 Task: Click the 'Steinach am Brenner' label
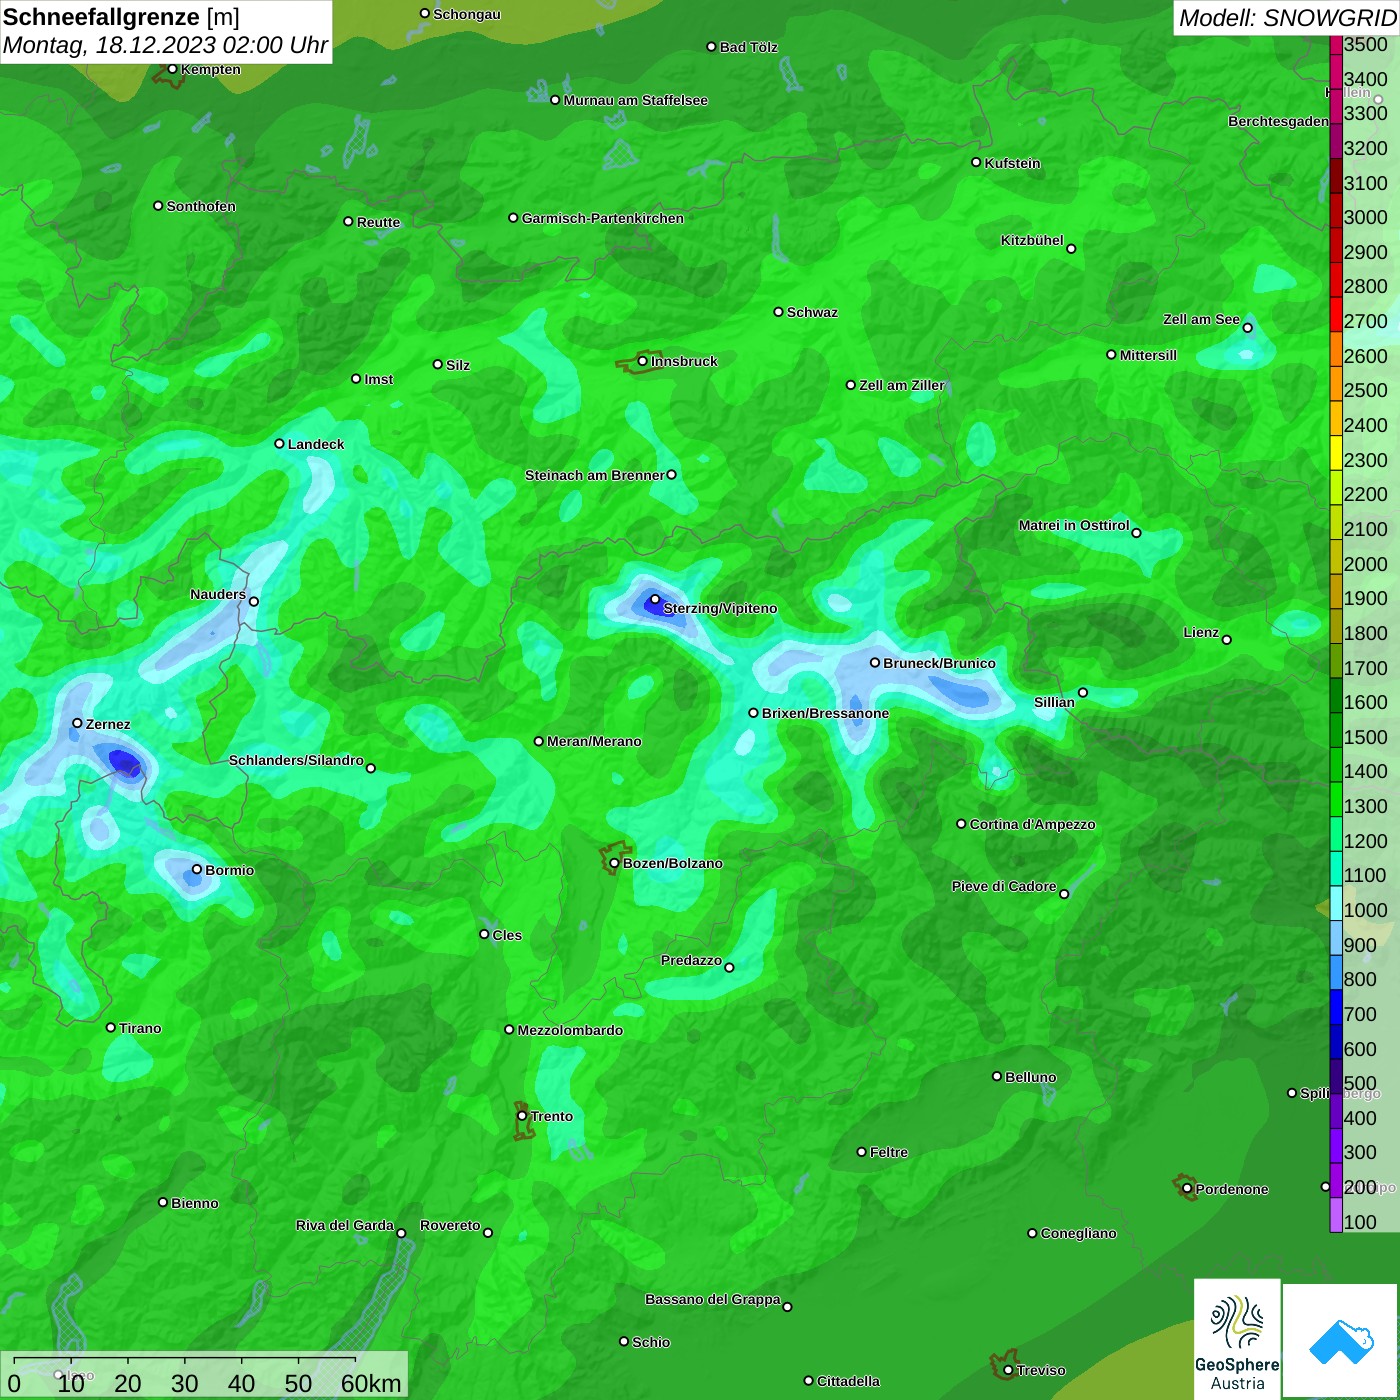(x=595, y=475)
